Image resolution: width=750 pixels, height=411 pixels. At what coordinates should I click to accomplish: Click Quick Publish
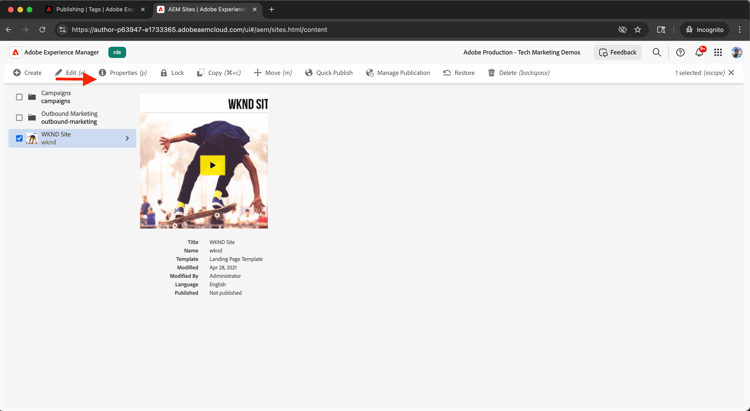coord(329,73)
